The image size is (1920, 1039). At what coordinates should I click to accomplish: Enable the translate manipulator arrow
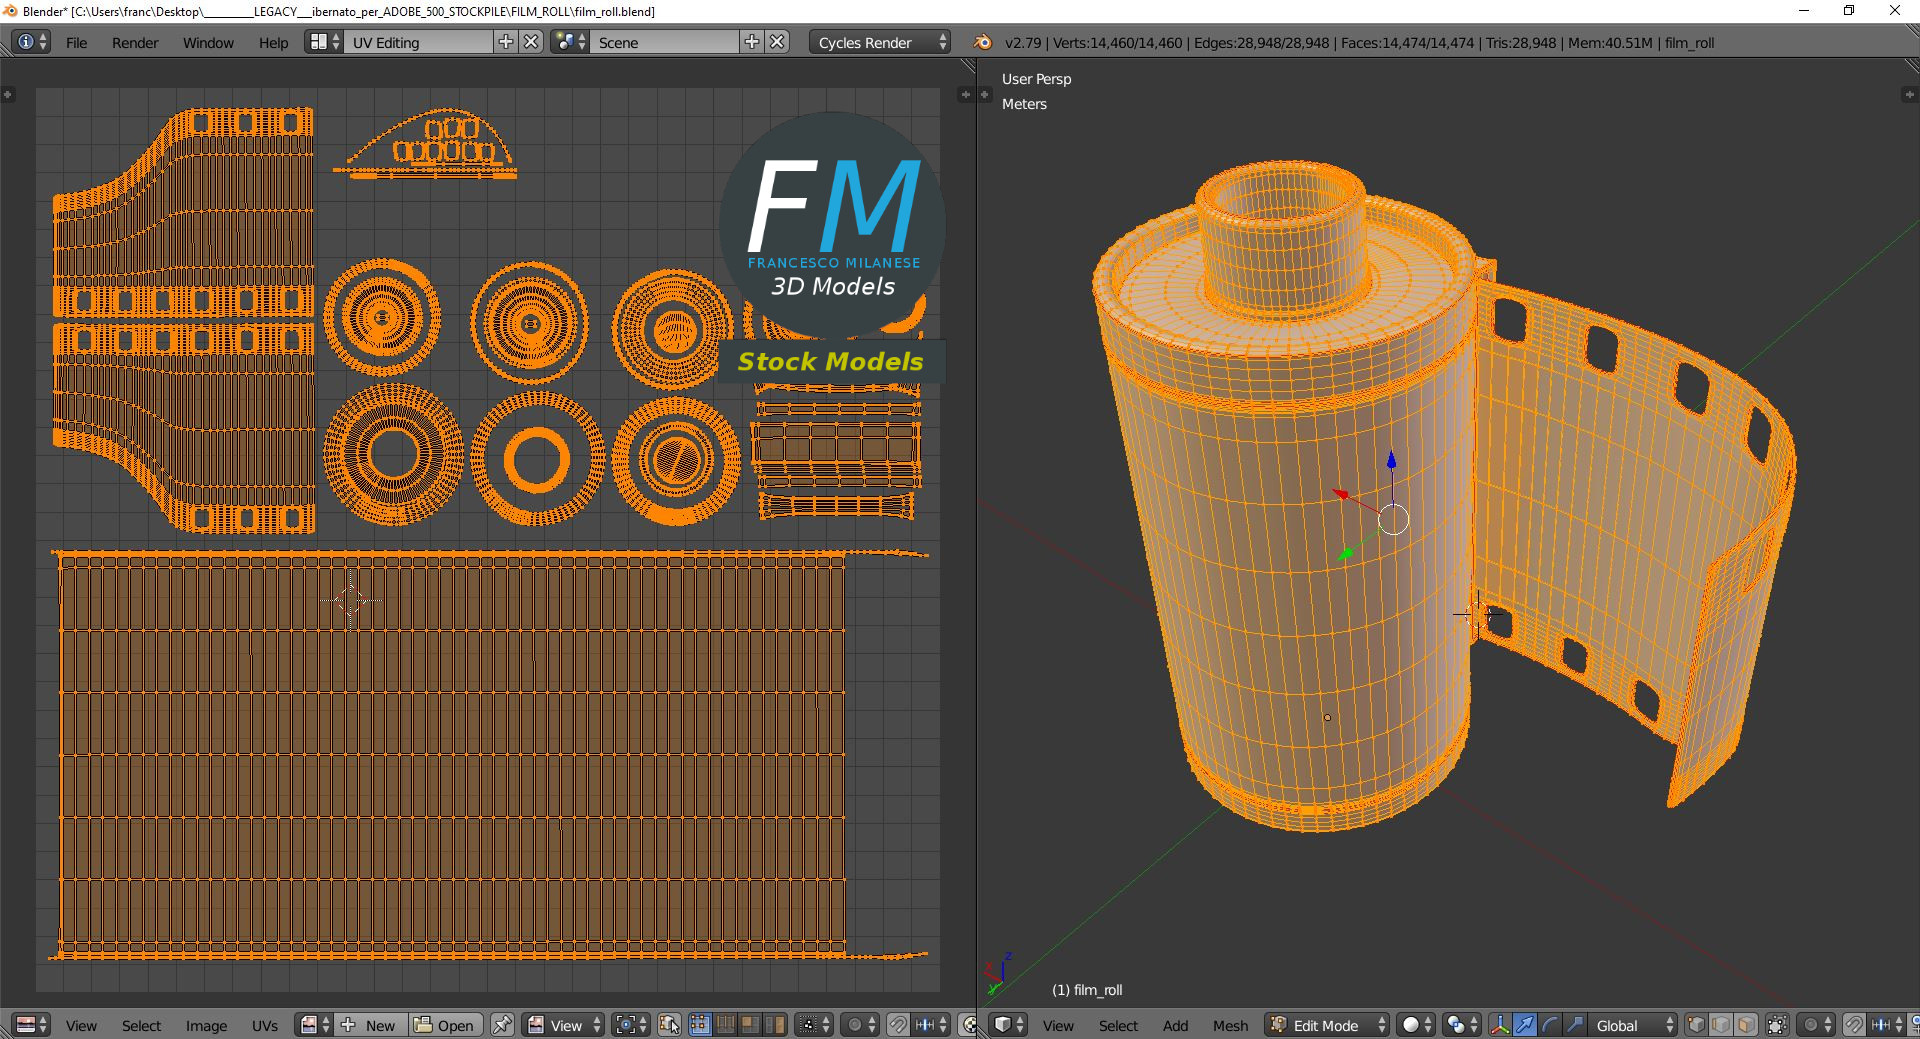tap(1524, 1025)
